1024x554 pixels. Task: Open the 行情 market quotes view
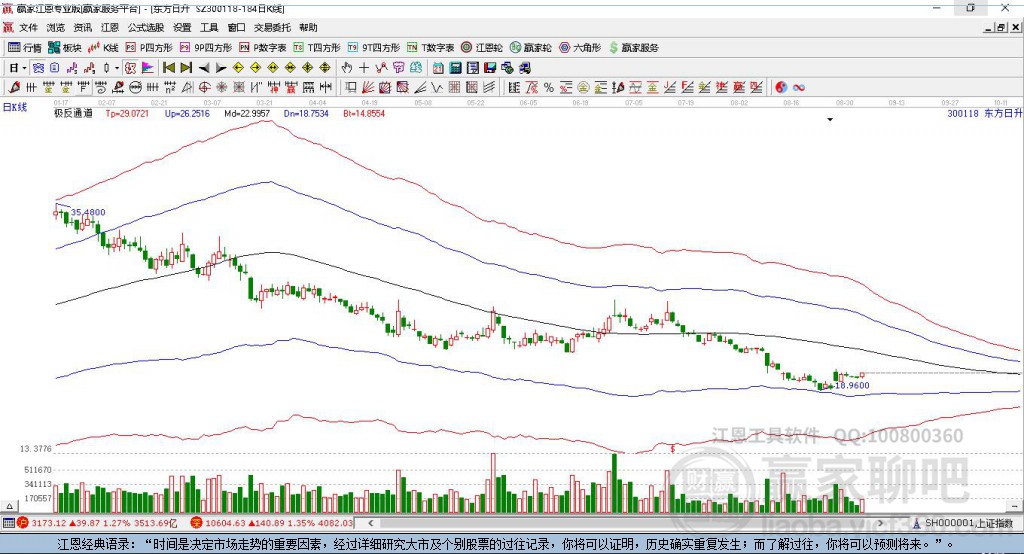click(24, 48)
